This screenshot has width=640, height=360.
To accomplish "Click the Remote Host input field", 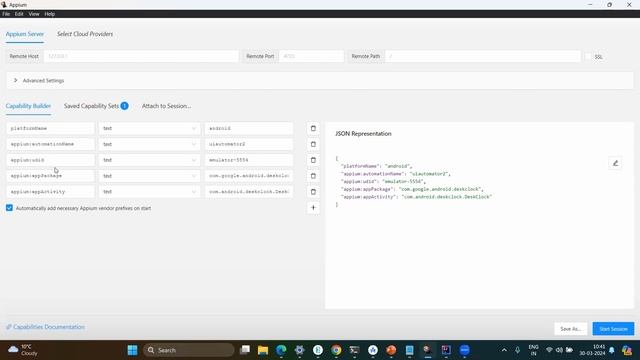I will point(141,56).
